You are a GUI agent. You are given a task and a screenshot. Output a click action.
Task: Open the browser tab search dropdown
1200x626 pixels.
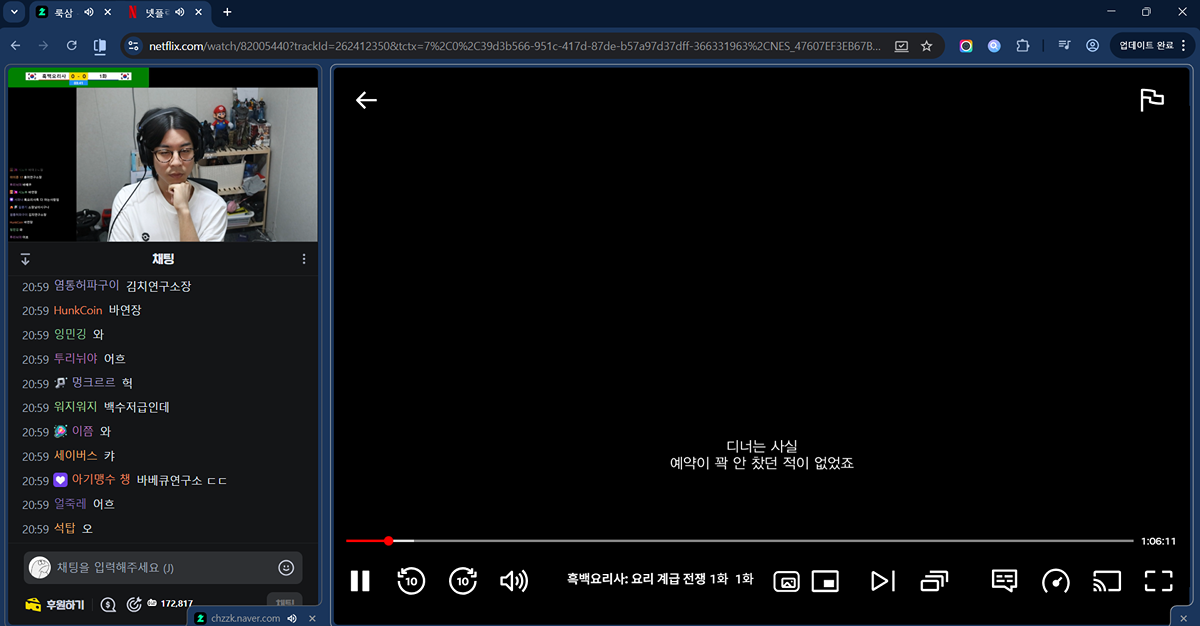pos(14,12)
